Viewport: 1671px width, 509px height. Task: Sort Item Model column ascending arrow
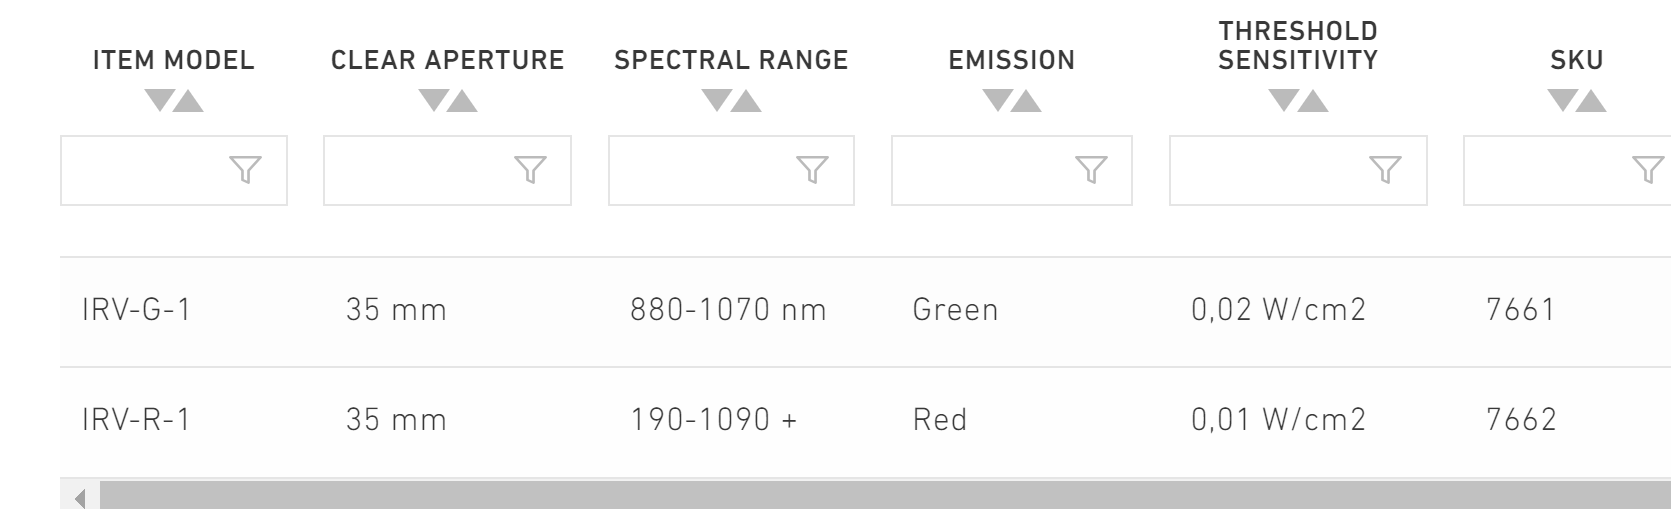pos(188,100)
